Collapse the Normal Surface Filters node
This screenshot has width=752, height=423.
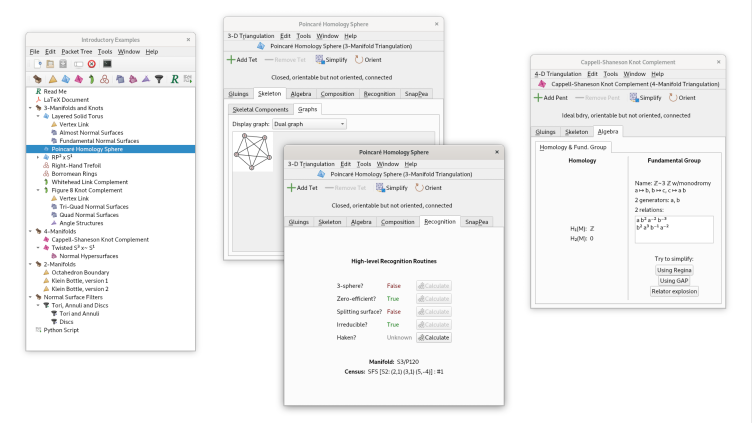(x=31, y=297)
